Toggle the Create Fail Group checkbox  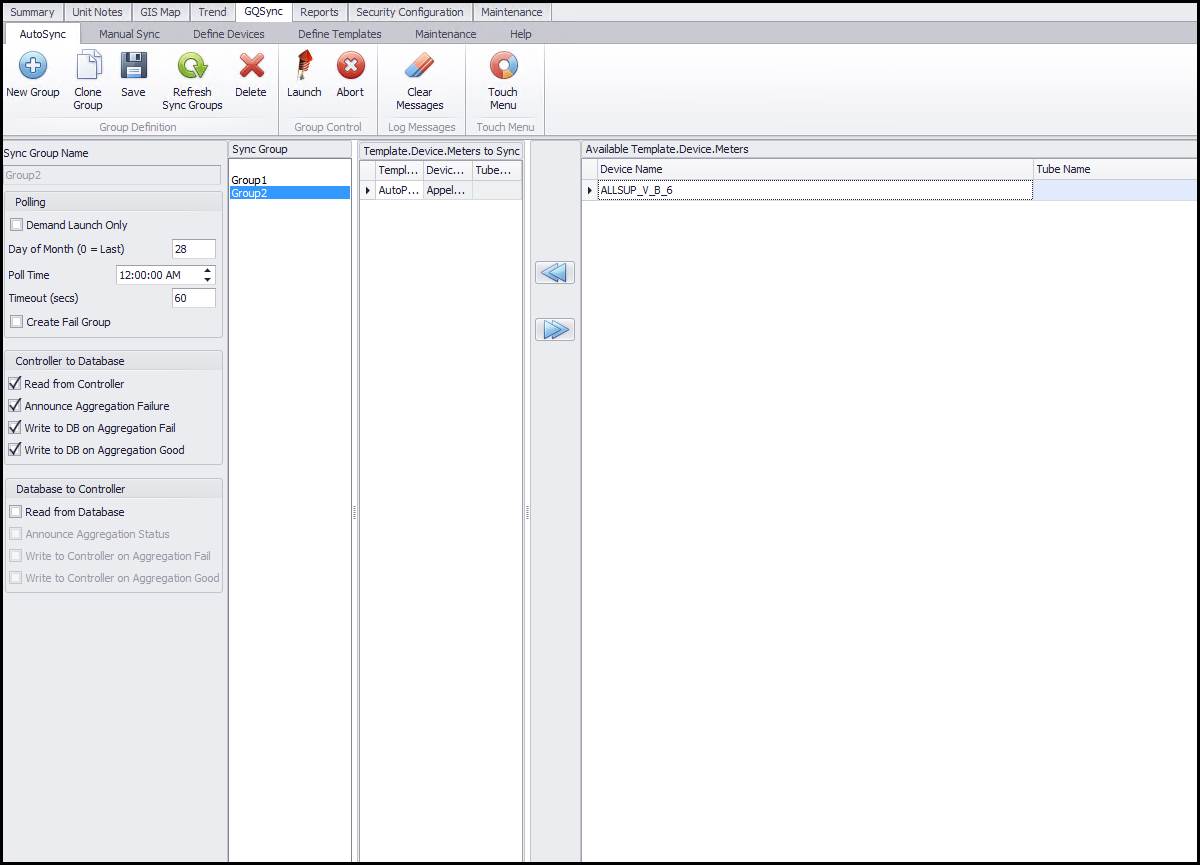(16, 322)
